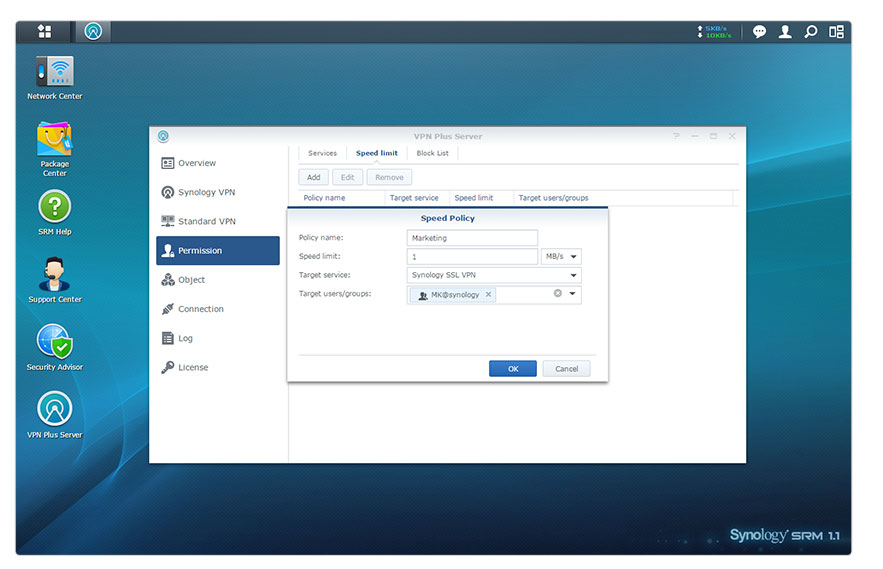Screen dimensions: 883x569
Task: Open the Target service dropdown
Action: [494, 275]
